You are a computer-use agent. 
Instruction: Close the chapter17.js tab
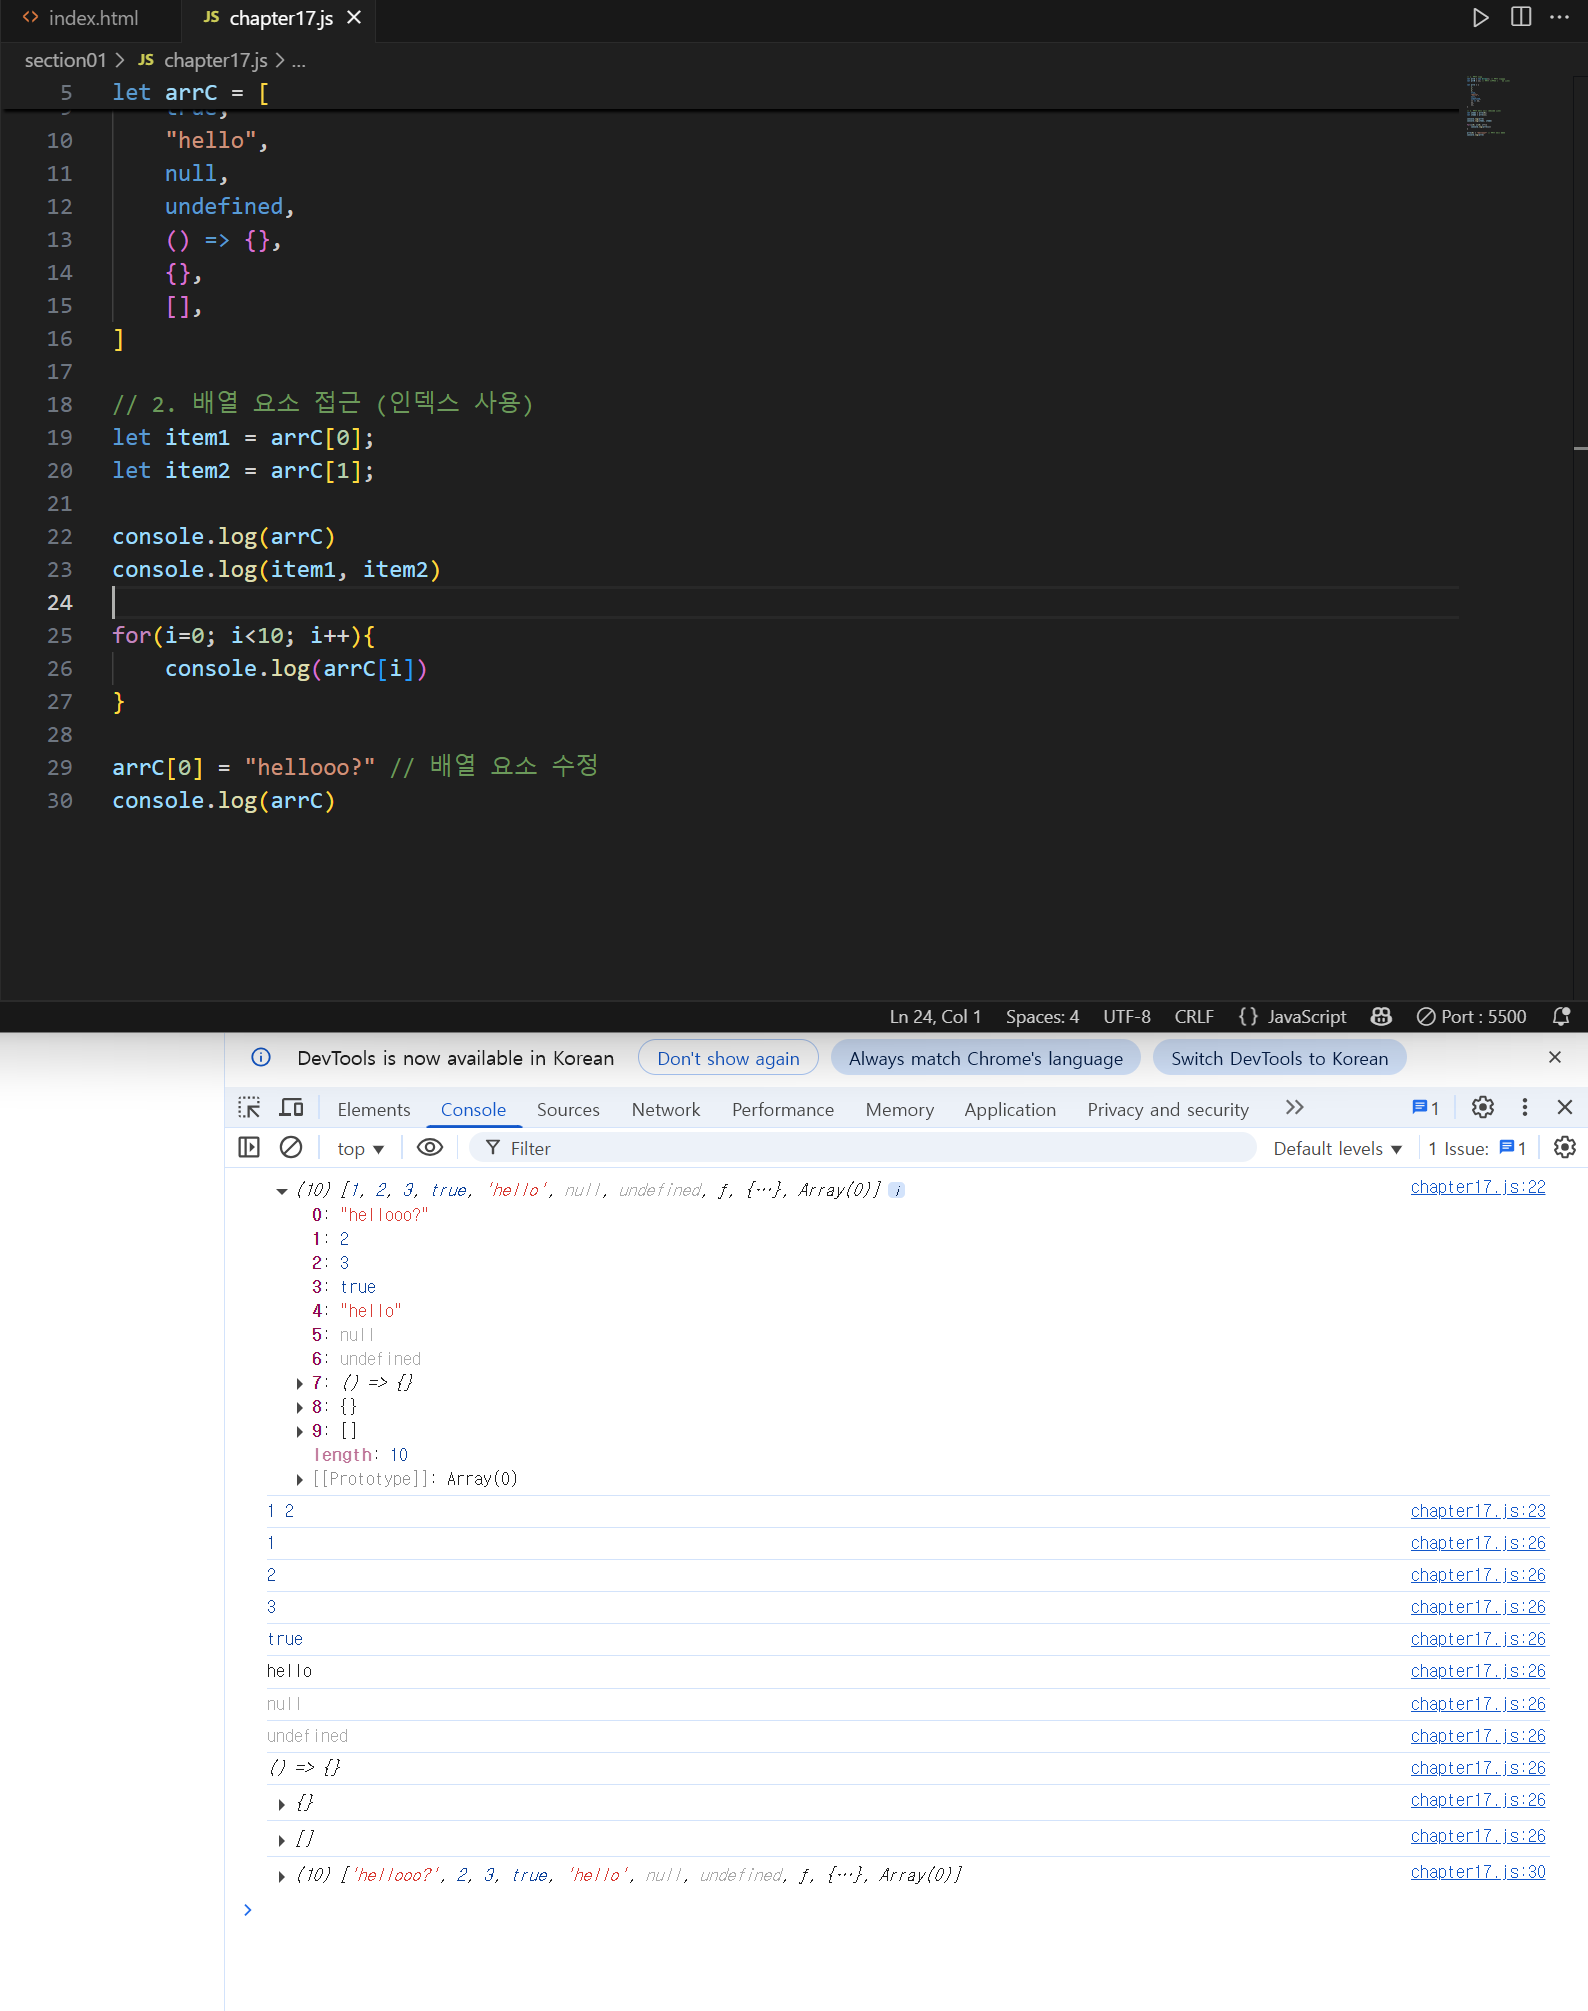(x=354, y=18)
